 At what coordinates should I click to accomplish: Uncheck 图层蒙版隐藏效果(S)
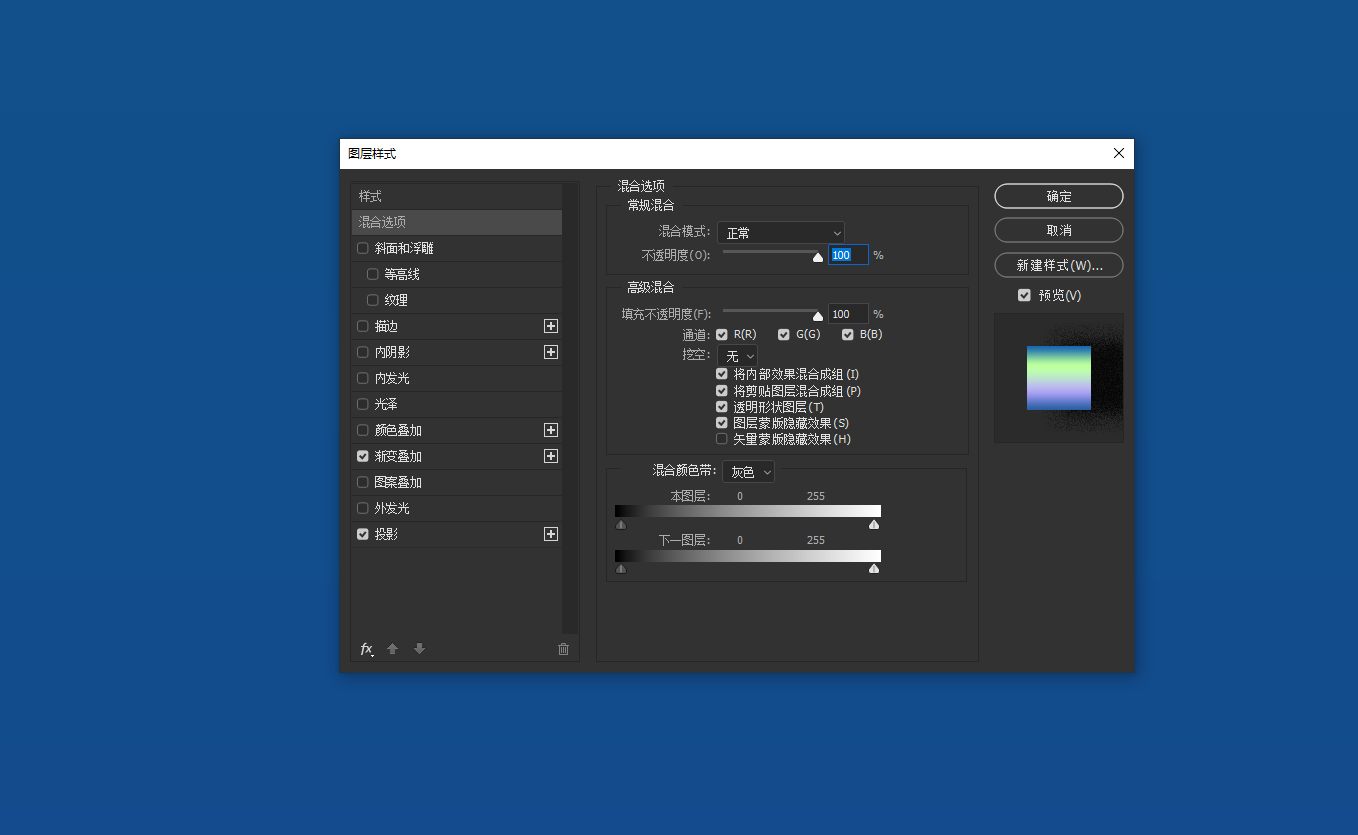[722, 423]
